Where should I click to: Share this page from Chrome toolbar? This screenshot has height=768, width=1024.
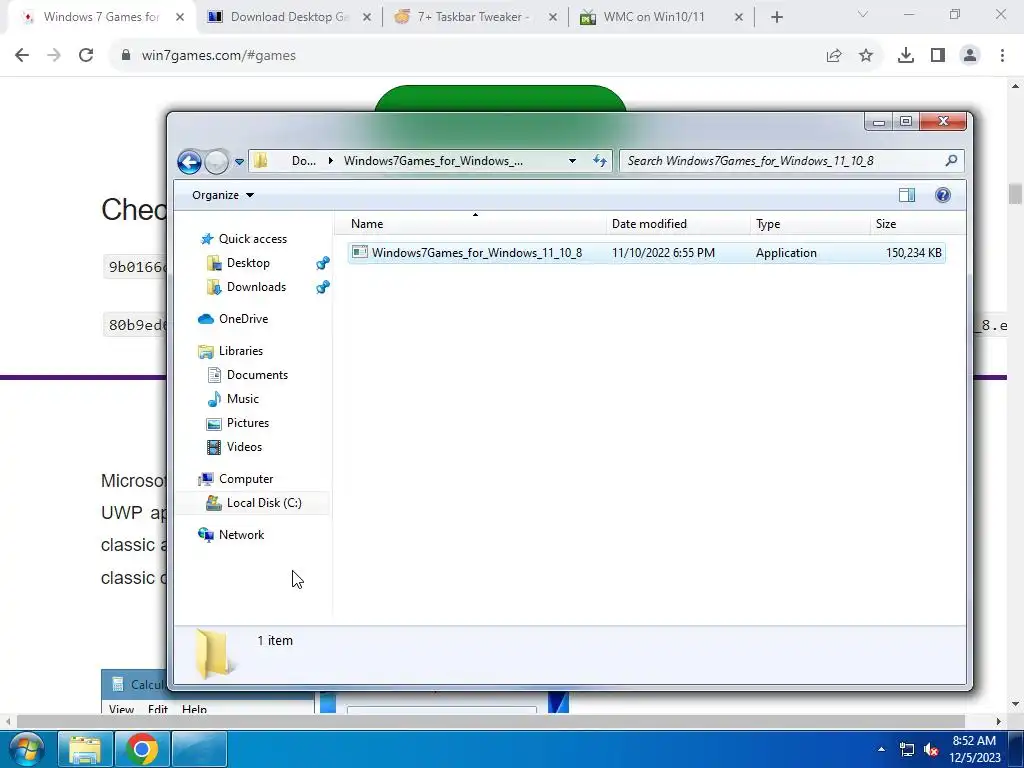tap(834, 56)
